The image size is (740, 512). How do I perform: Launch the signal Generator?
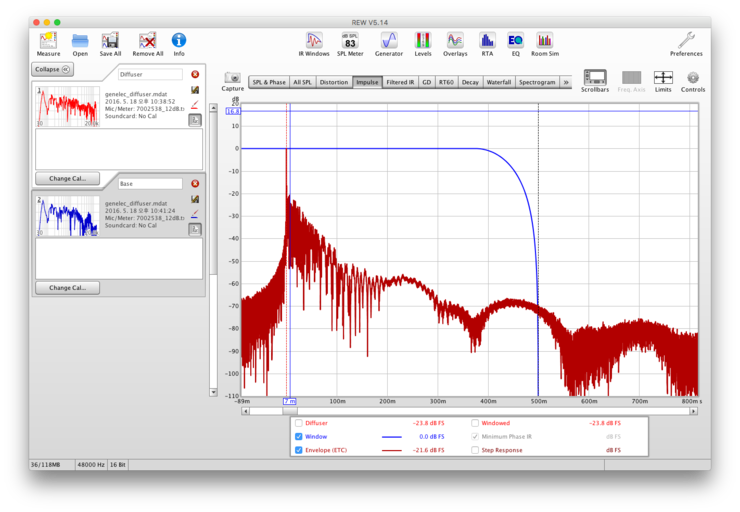pyautogui.click(x=389, y=42)
